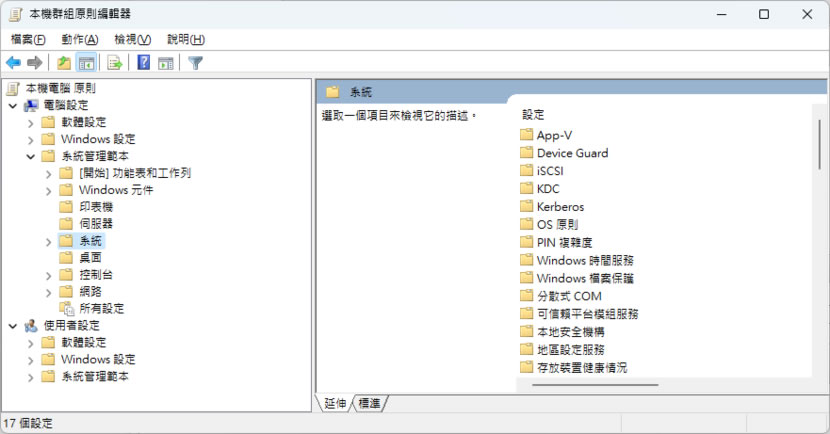Toggle the Show/Hide Action Pane icon
830x434 pixels.
click(165, 63)
